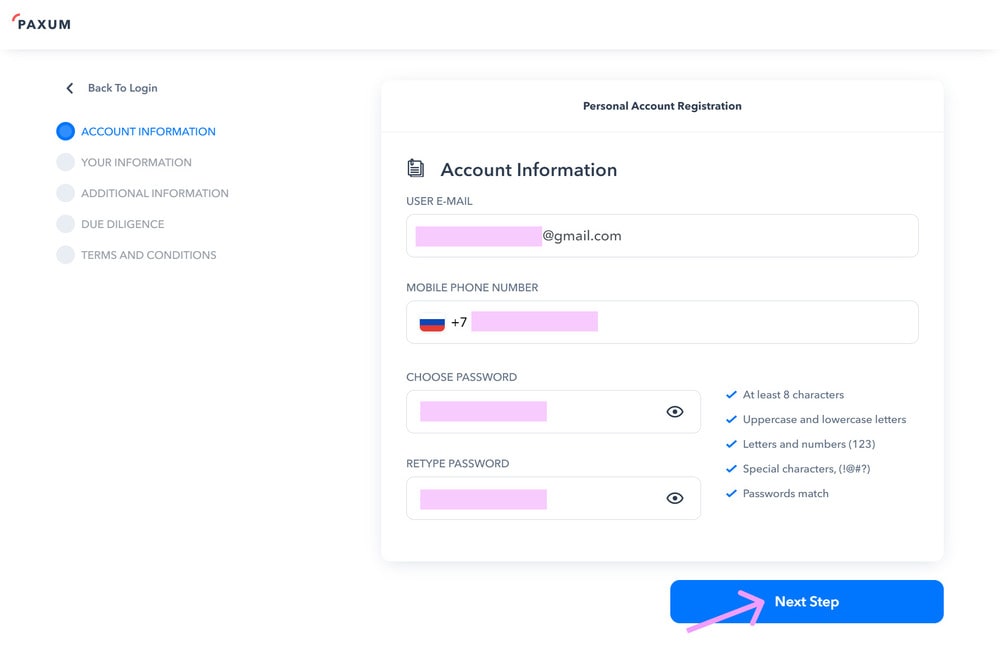Click the back arrow chevron icon
The width and height of the screenshot is (1000, 650).
coord(70,88)
